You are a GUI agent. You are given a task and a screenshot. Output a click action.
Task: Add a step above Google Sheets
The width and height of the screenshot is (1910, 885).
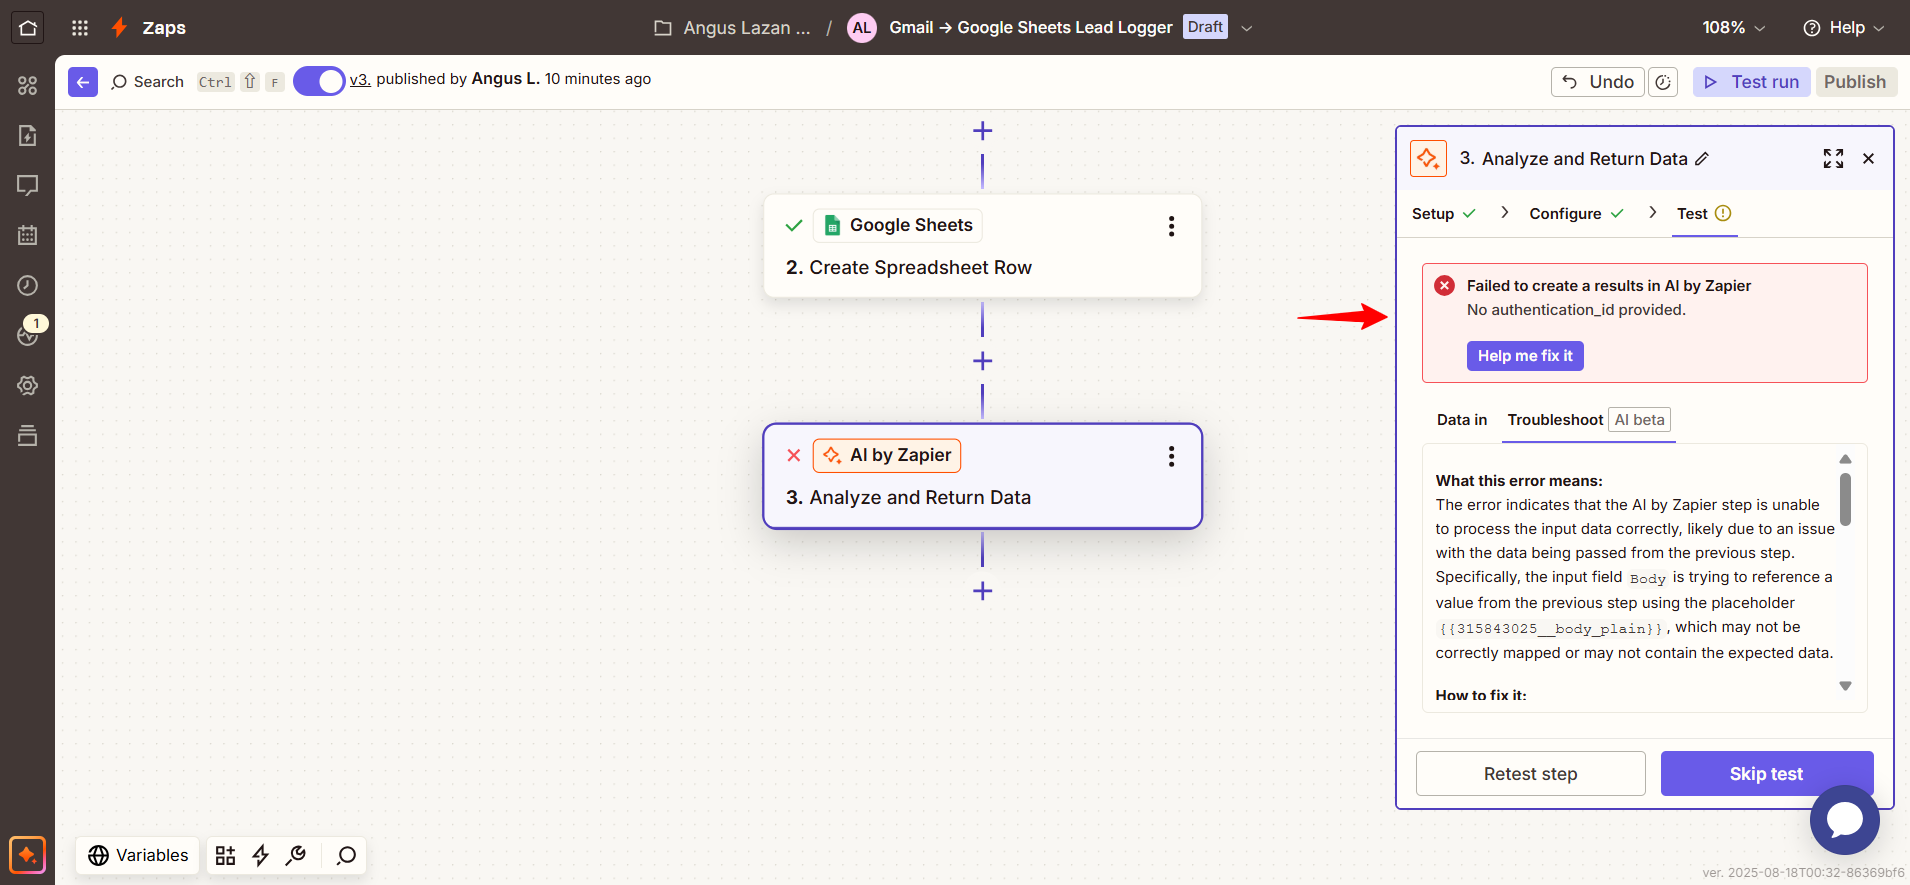[x=983, y=131]
